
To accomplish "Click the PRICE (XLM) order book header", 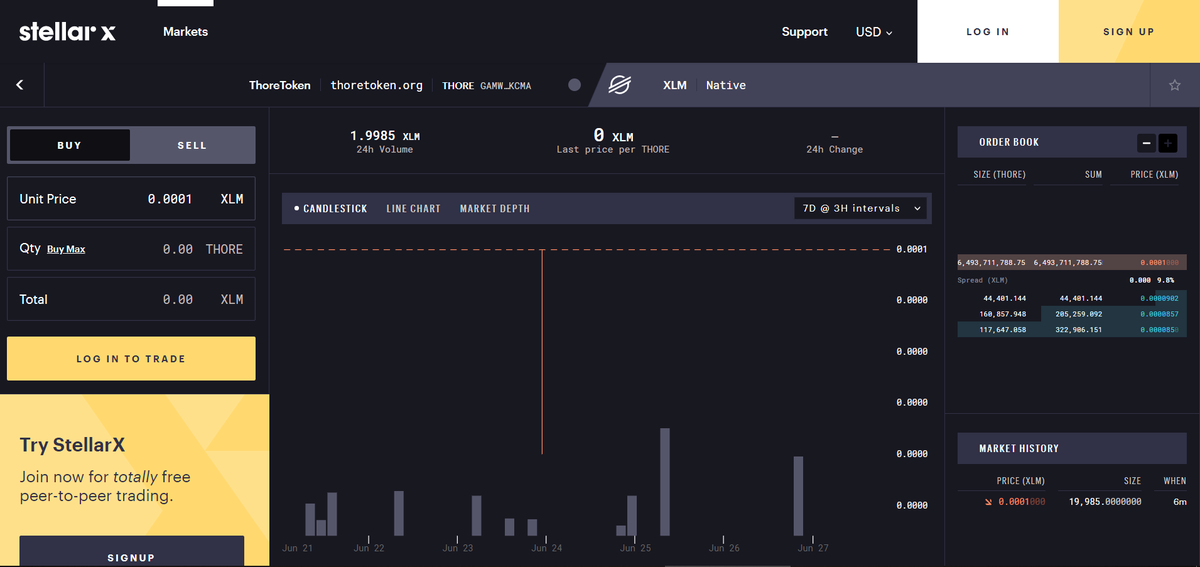I will pyautogui.click(x=1154, y=175).
